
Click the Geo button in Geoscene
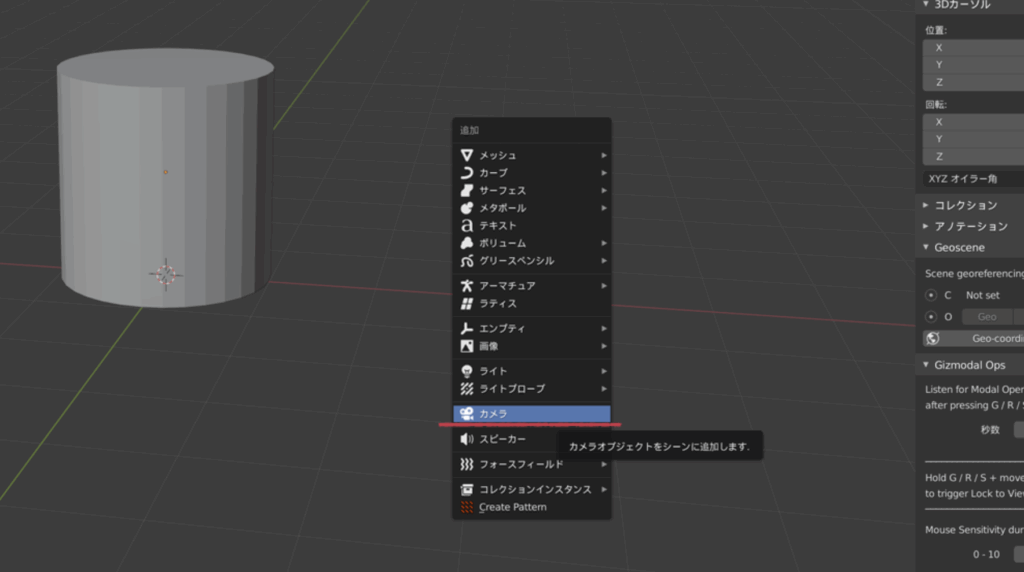[986, 317]
